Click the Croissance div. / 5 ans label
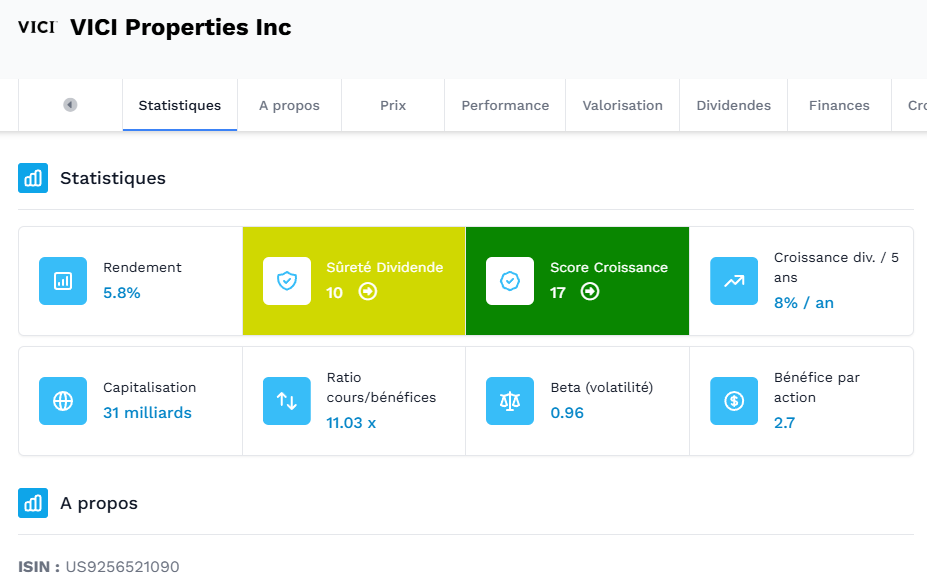 [x=837, y=267]
